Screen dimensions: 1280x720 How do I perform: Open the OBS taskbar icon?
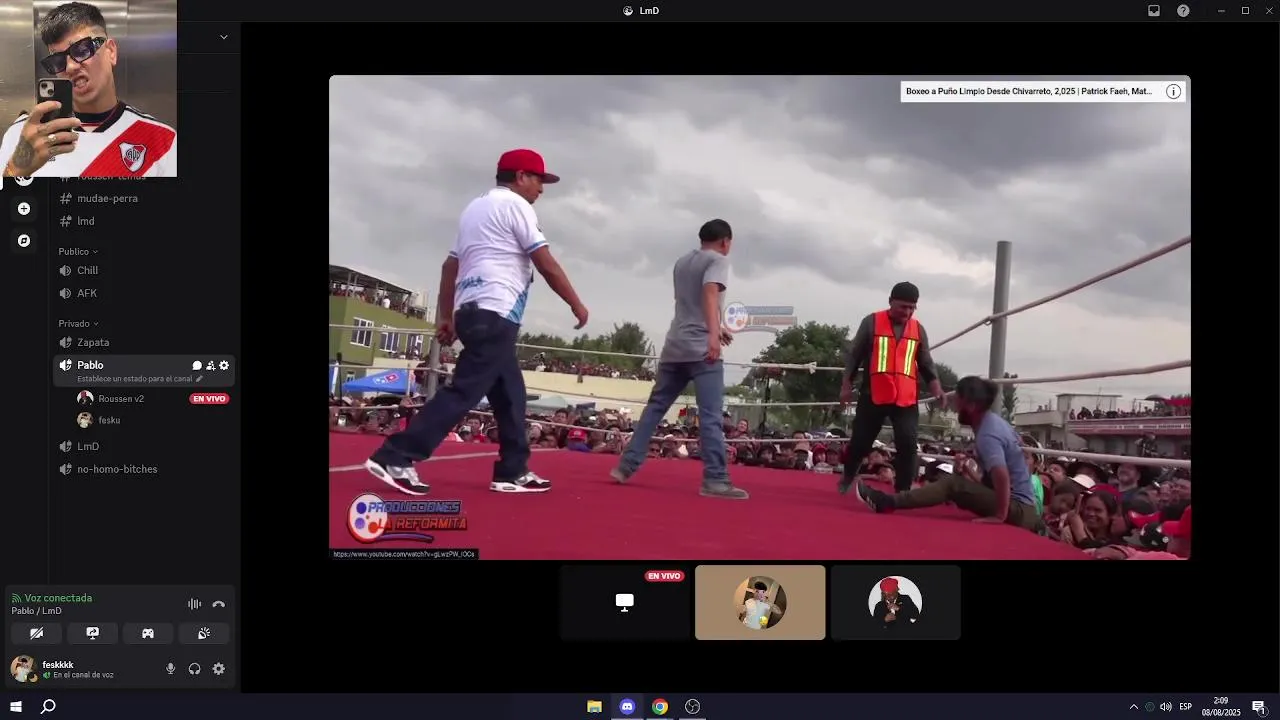692,706
